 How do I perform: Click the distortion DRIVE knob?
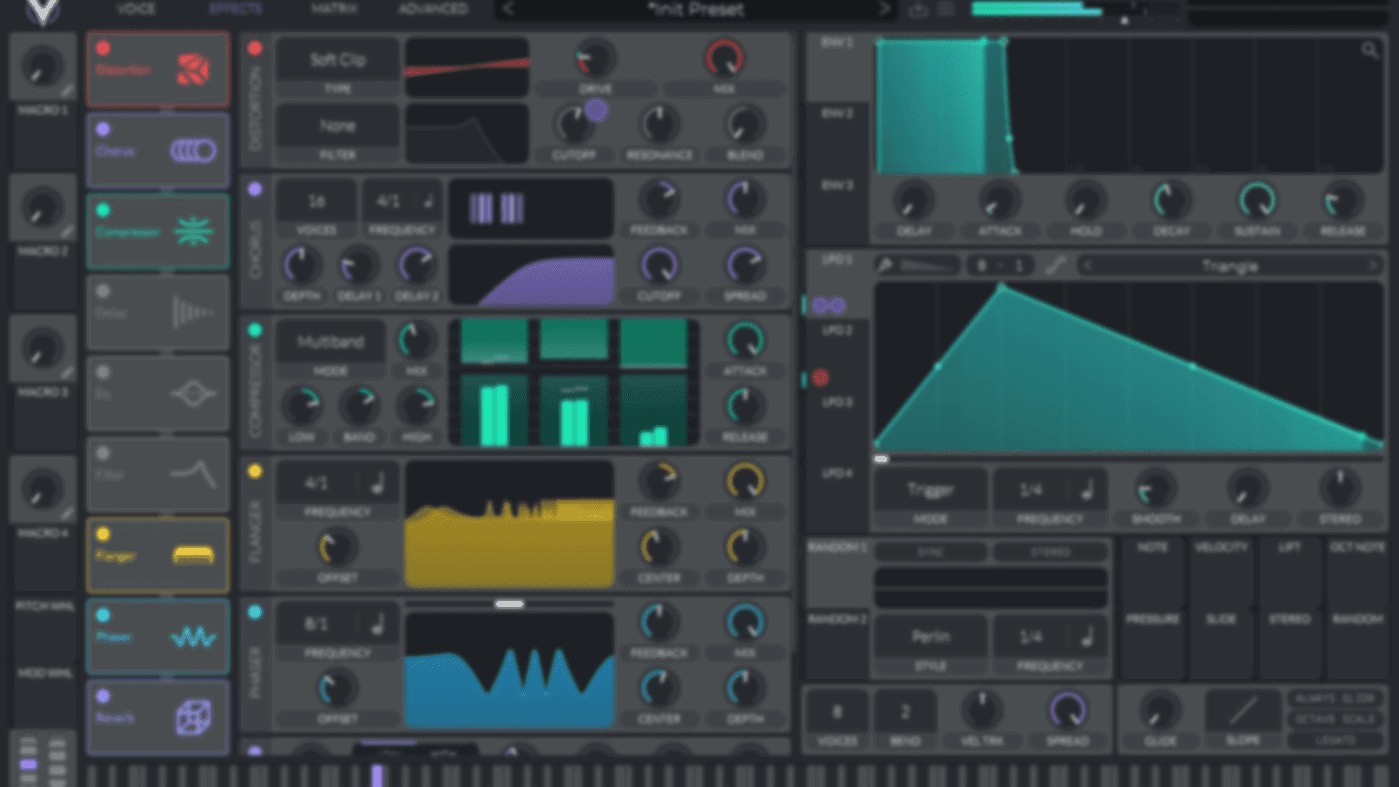595,59
